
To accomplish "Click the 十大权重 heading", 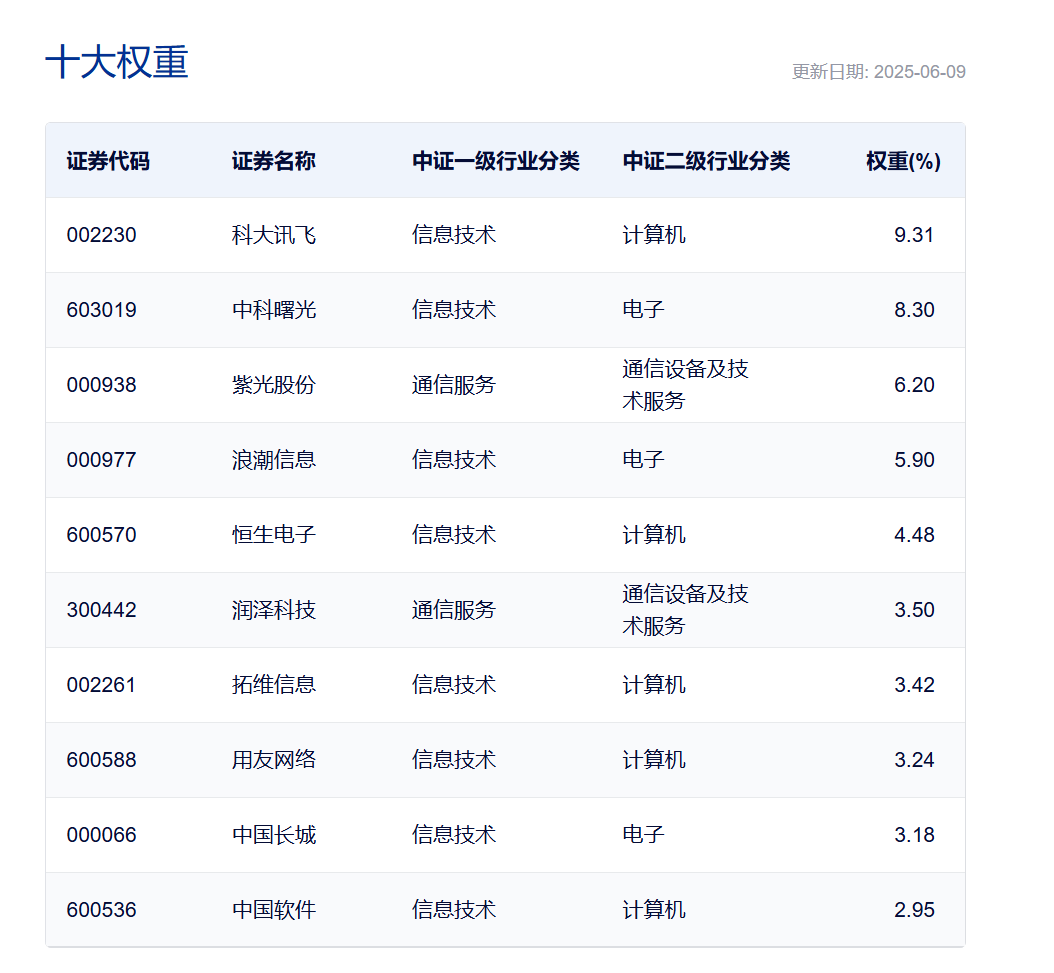I will (x=117, y=62).
